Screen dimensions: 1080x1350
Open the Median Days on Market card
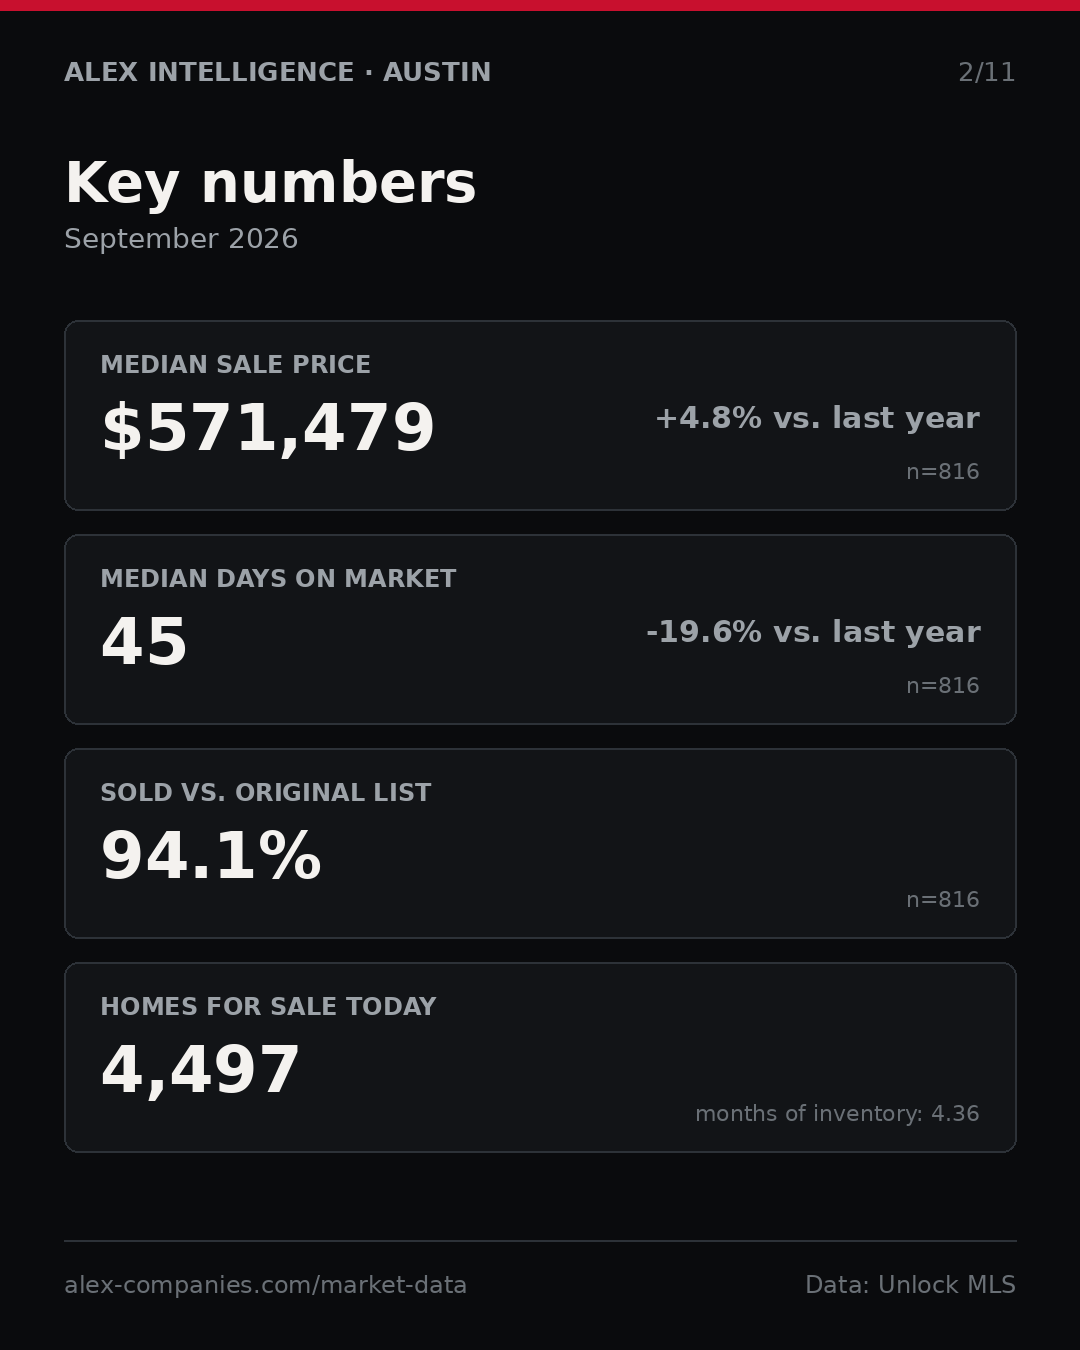coord(540,629)
